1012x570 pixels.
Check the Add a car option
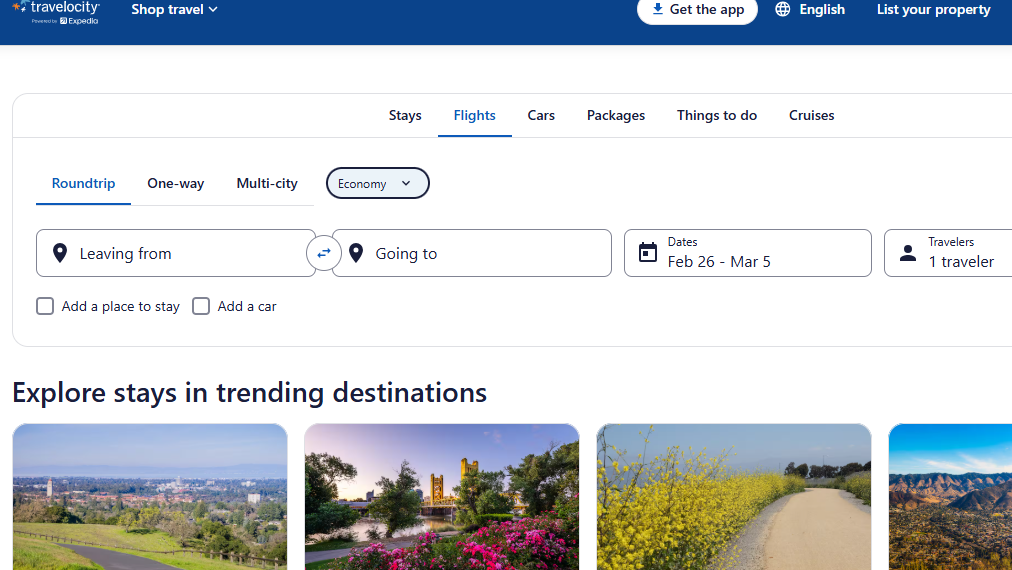pos(201,306)
